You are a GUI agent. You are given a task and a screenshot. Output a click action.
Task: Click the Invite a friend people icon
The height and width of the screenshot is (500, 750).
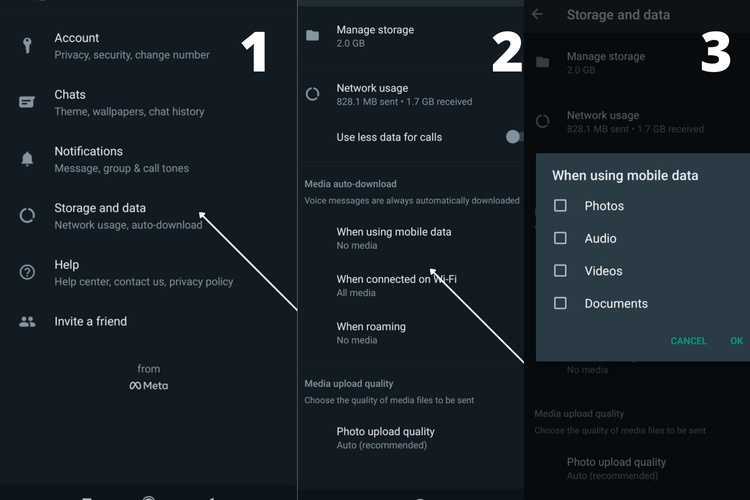[27, 322]
